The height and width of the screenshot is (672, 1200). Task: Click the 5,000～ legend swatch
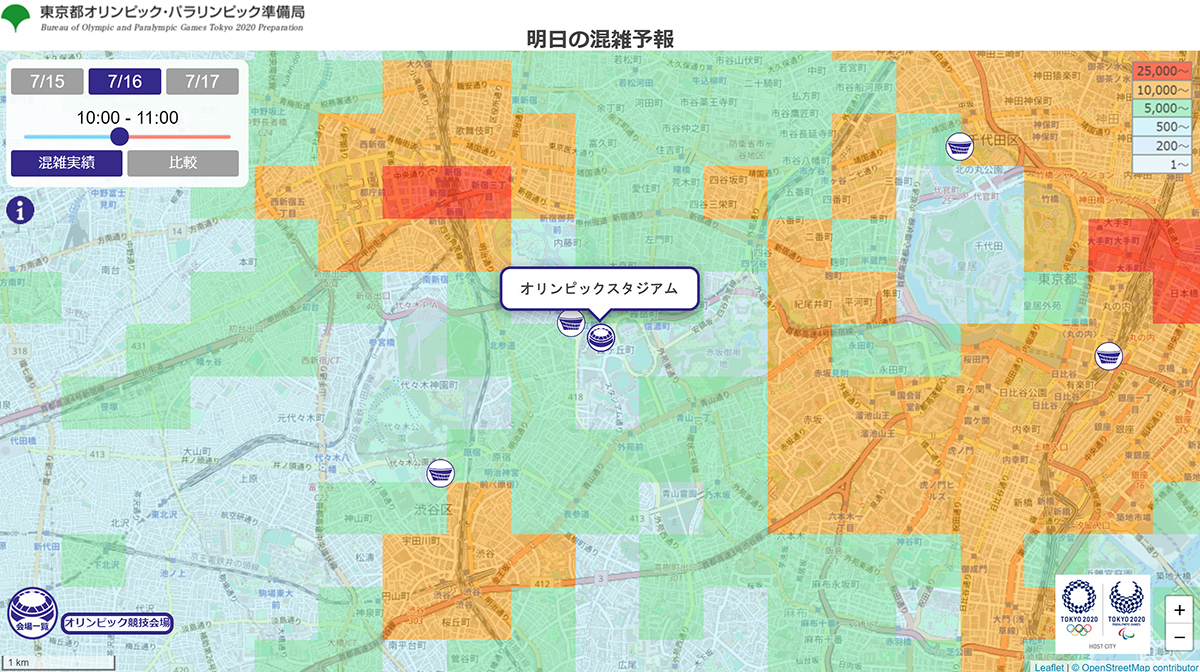(x=1164, y=107)
